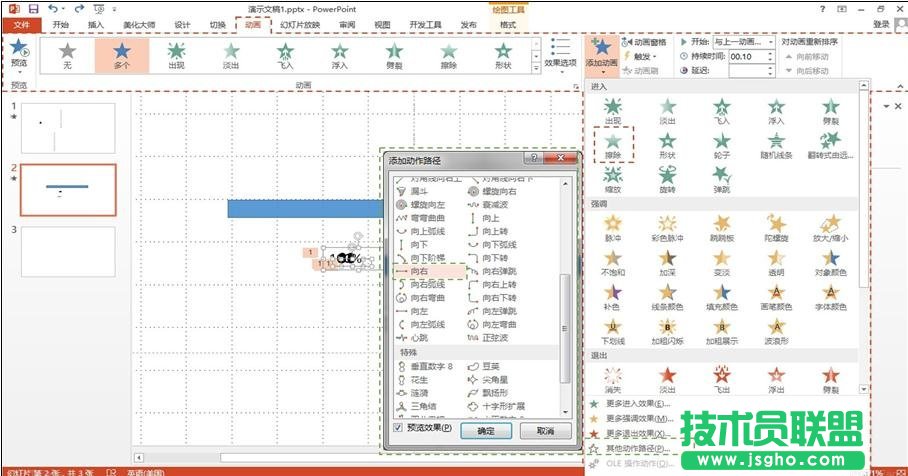This screenshot has height=476, width=908.
Task: Choose the 消失 disappear exit effect
Action: [x=613, y=379]
